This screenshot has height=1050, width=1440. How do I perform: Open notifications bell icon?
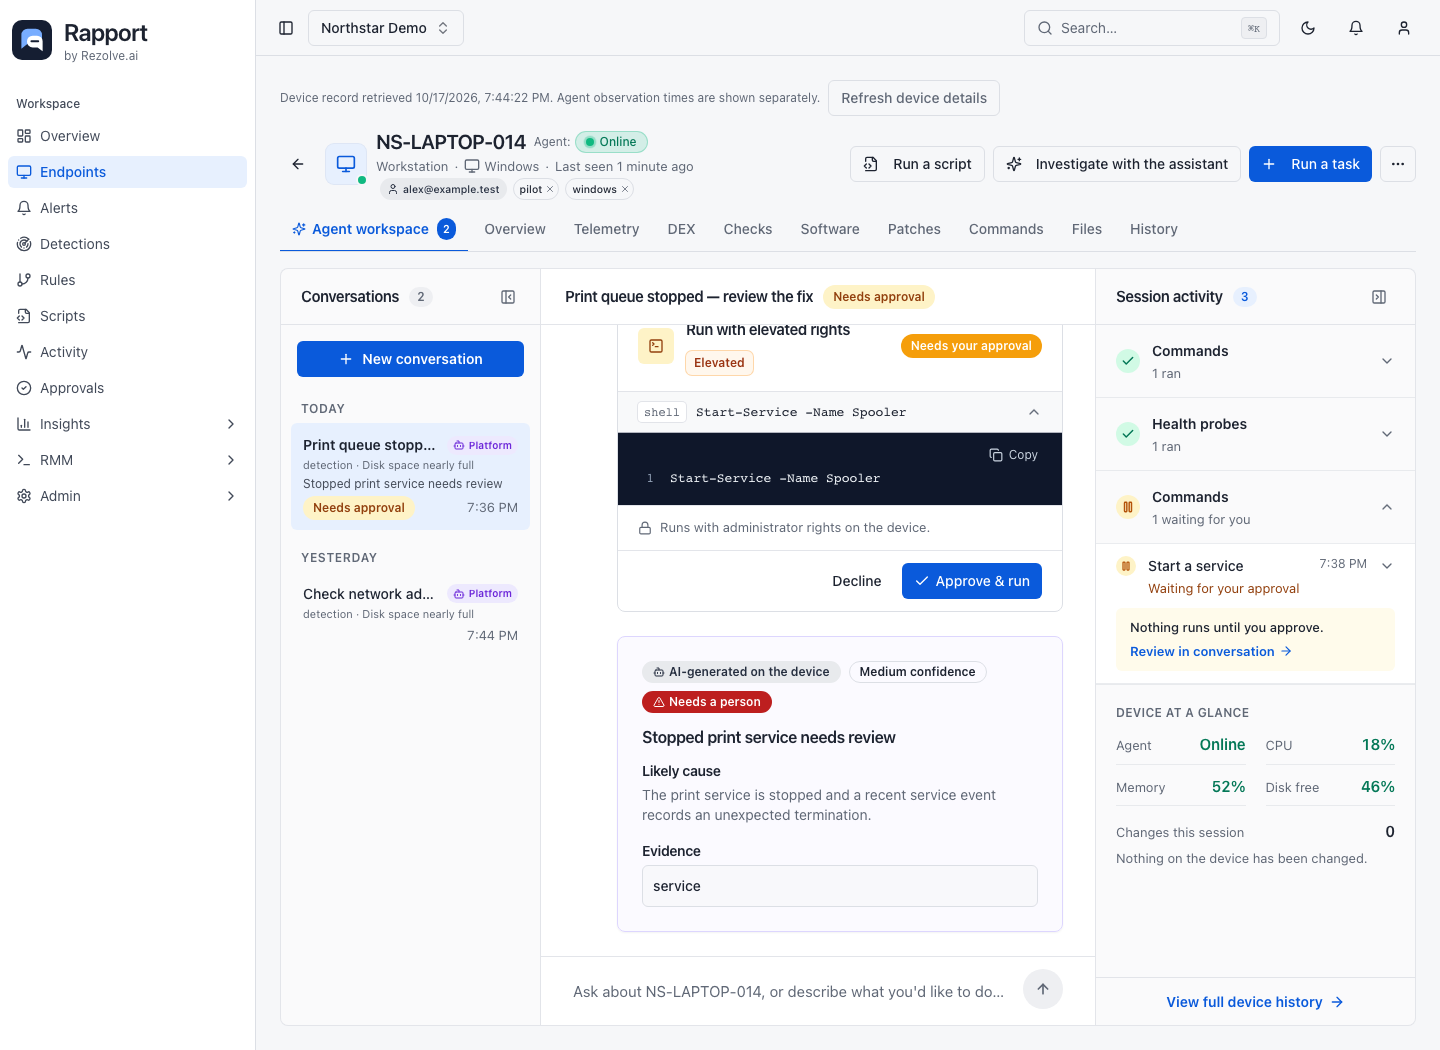pyautogui.click(x=1356, y=28)
